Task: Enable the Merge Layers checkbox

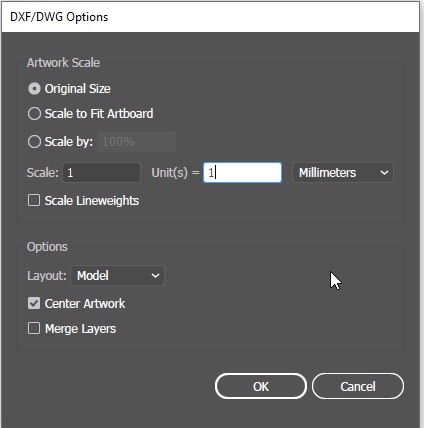Action: click(34, 329)
